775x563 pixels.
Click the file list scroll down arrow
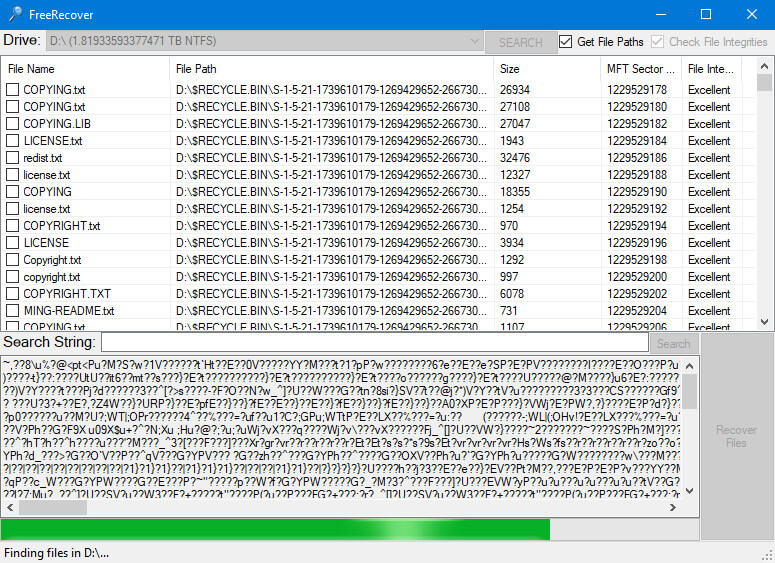point(764,322)
